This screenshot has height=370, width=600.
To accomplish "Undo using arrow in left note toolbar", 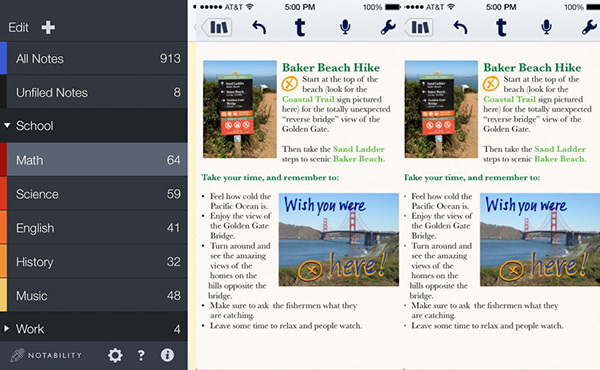I will coord(259,28).
